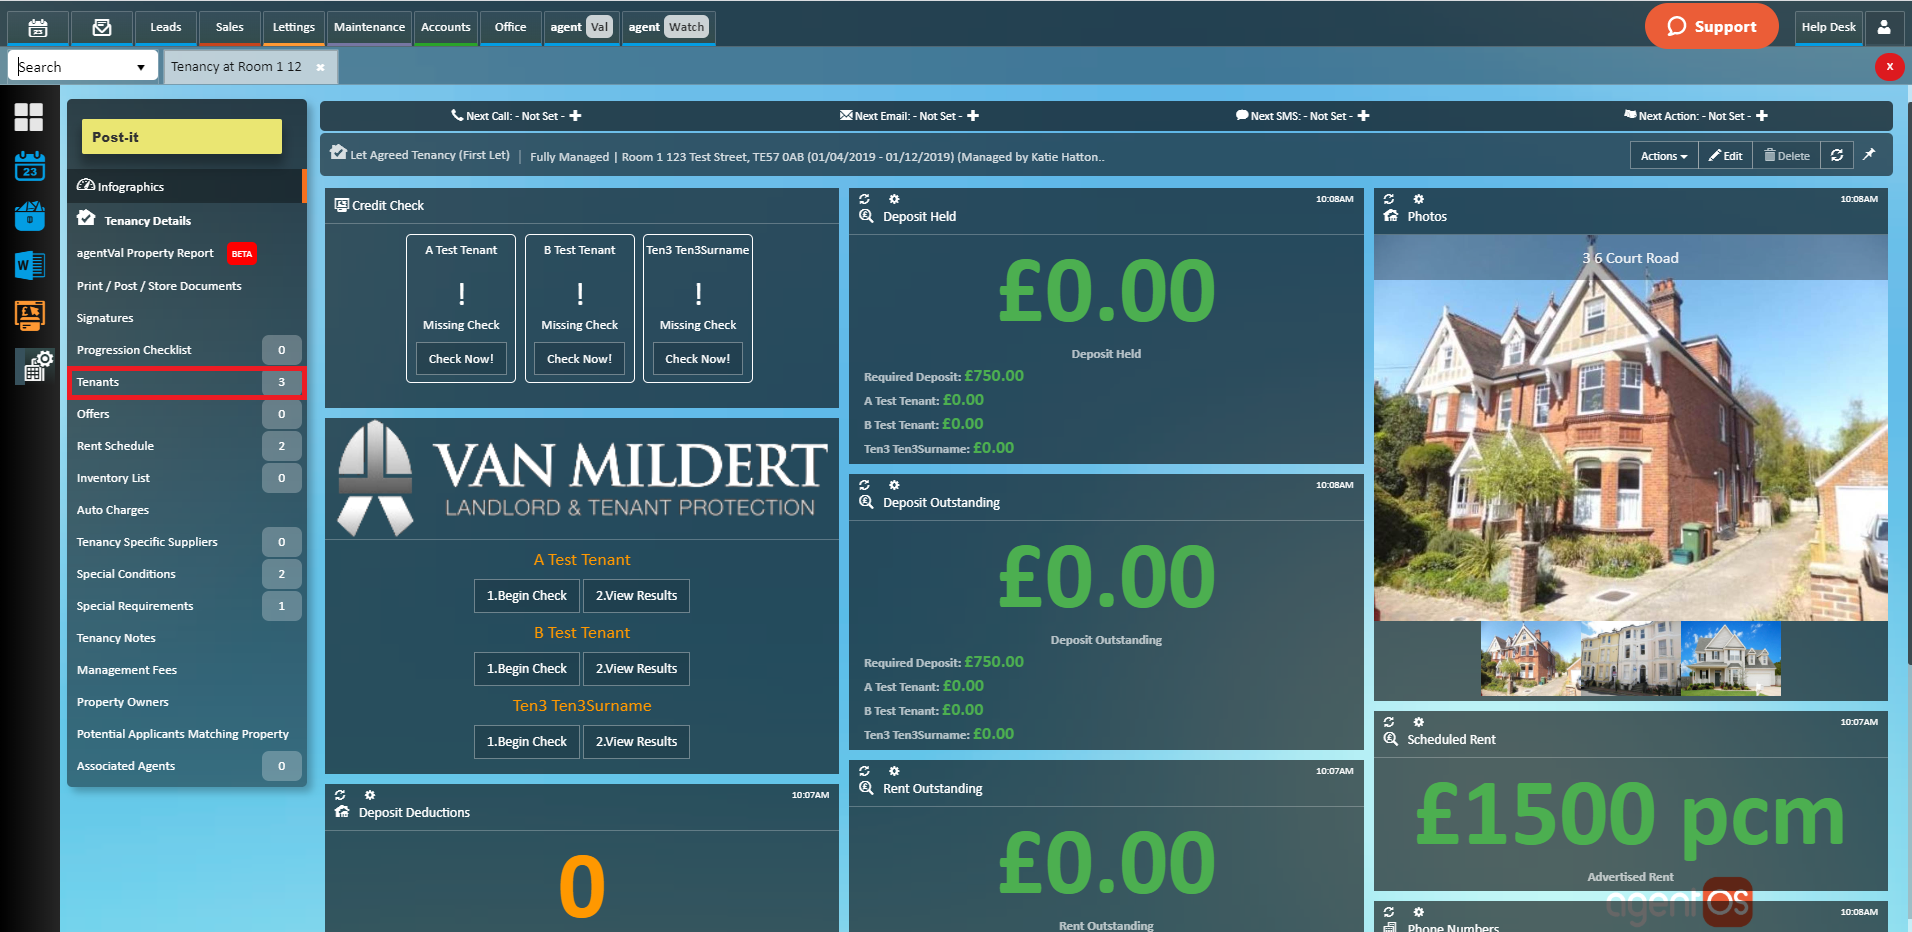
Task: Click the Word document icon in sidebar
Action: point(29,265)
